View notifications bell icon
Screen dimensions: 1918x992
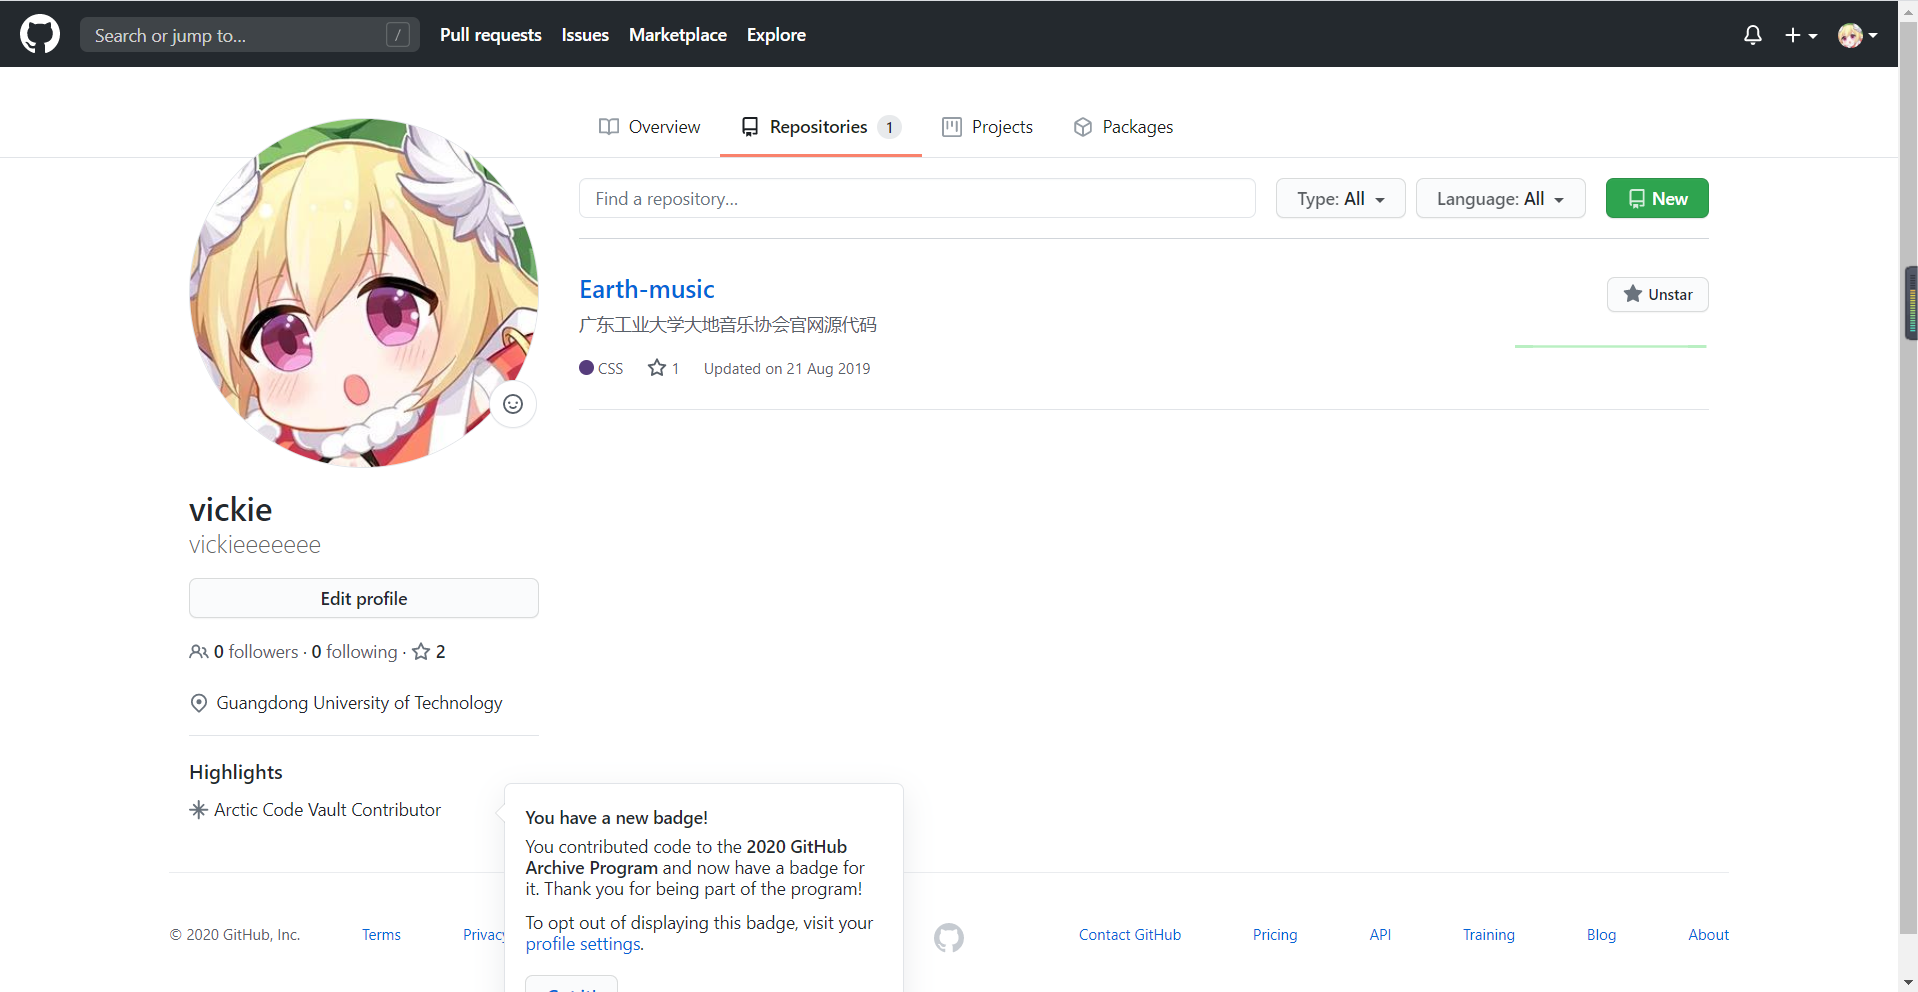[x=1753, y=35]
